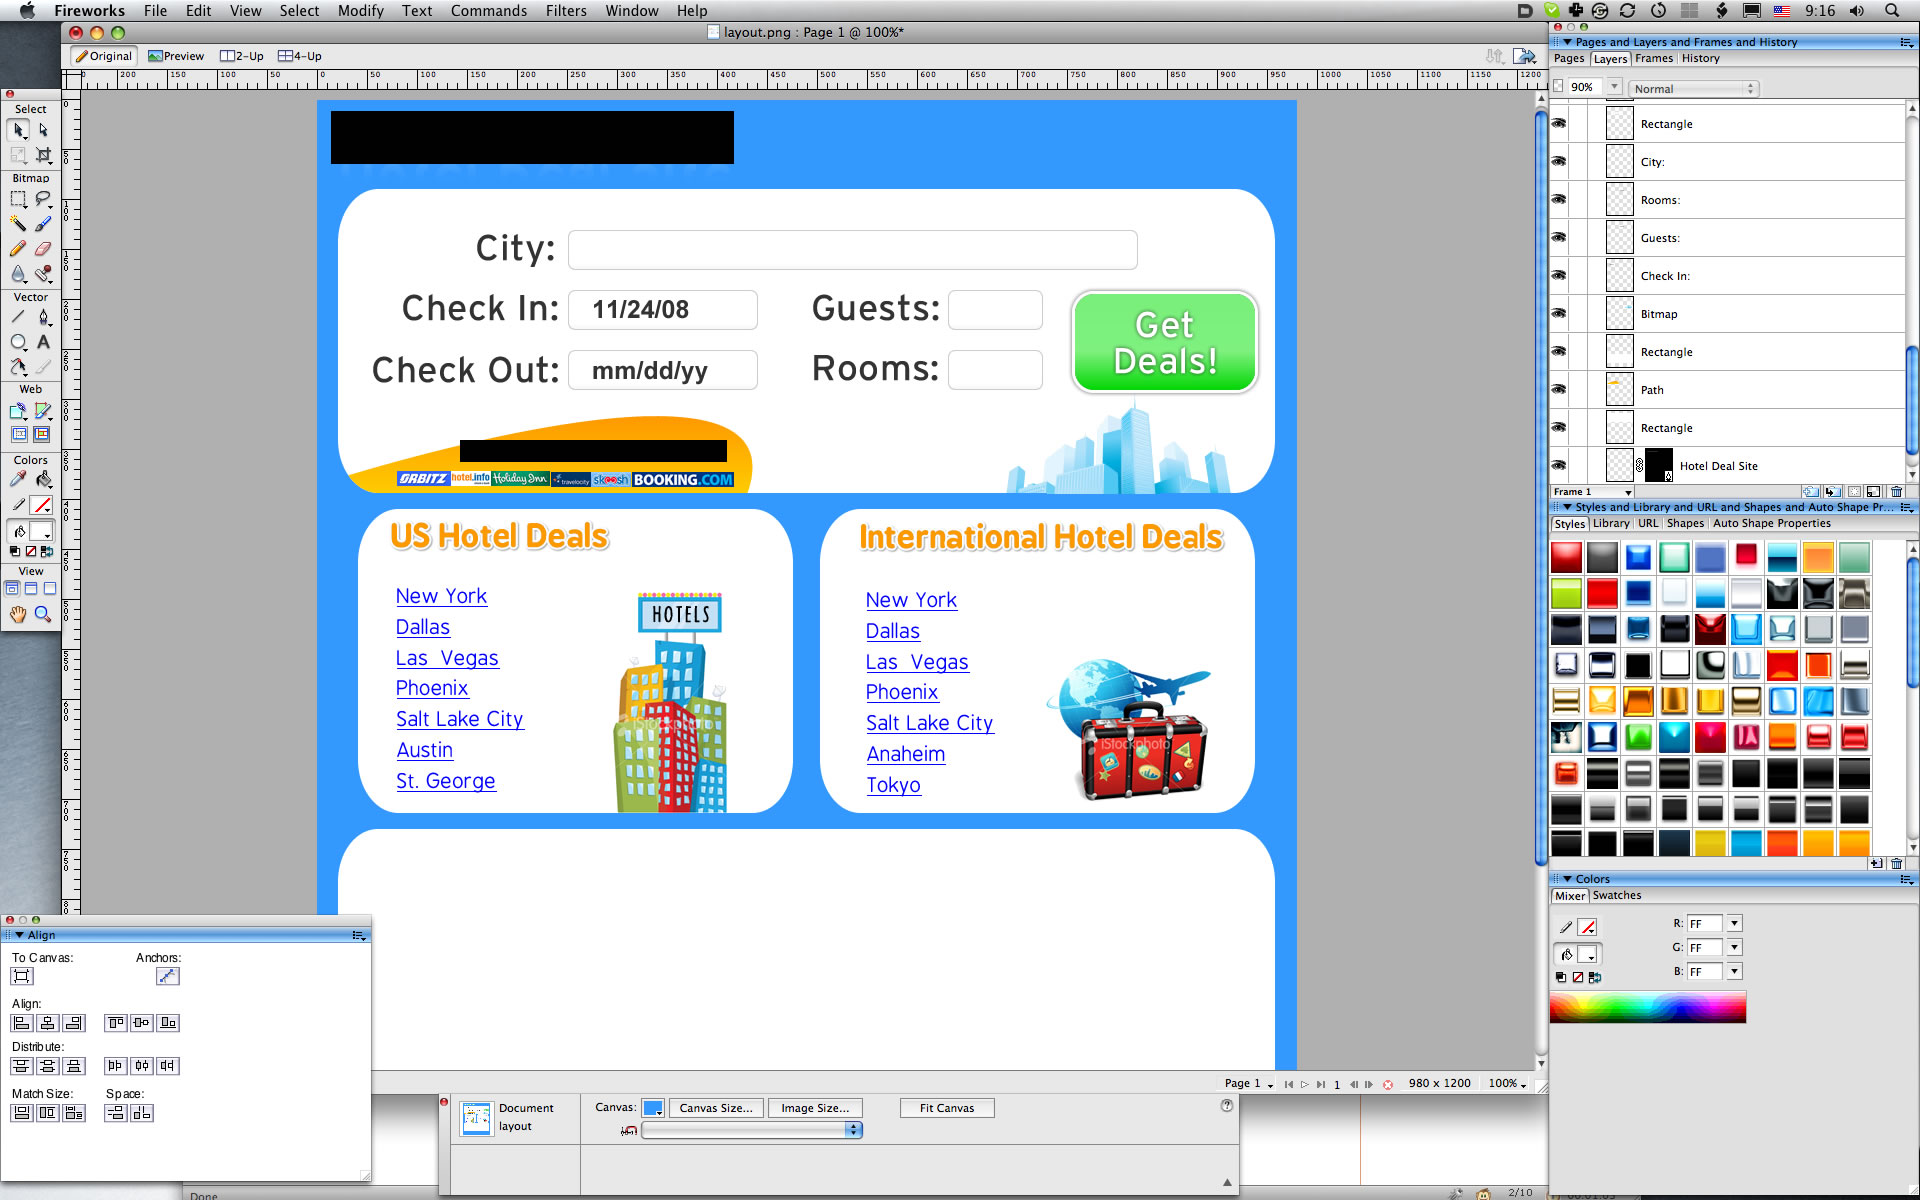
Task: Select the Marquee tool
Action: point(18,200)
